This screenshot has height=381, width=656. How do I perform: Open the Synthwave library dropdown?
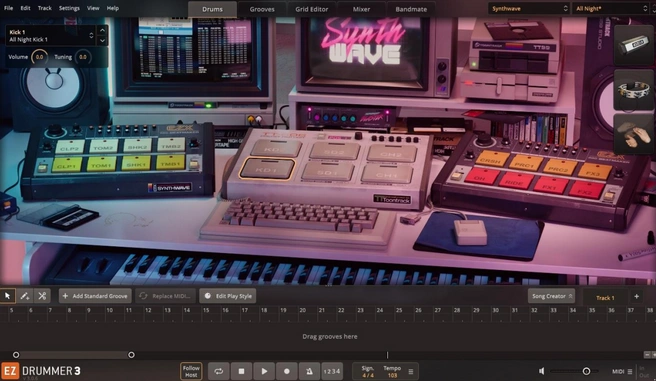529,8
